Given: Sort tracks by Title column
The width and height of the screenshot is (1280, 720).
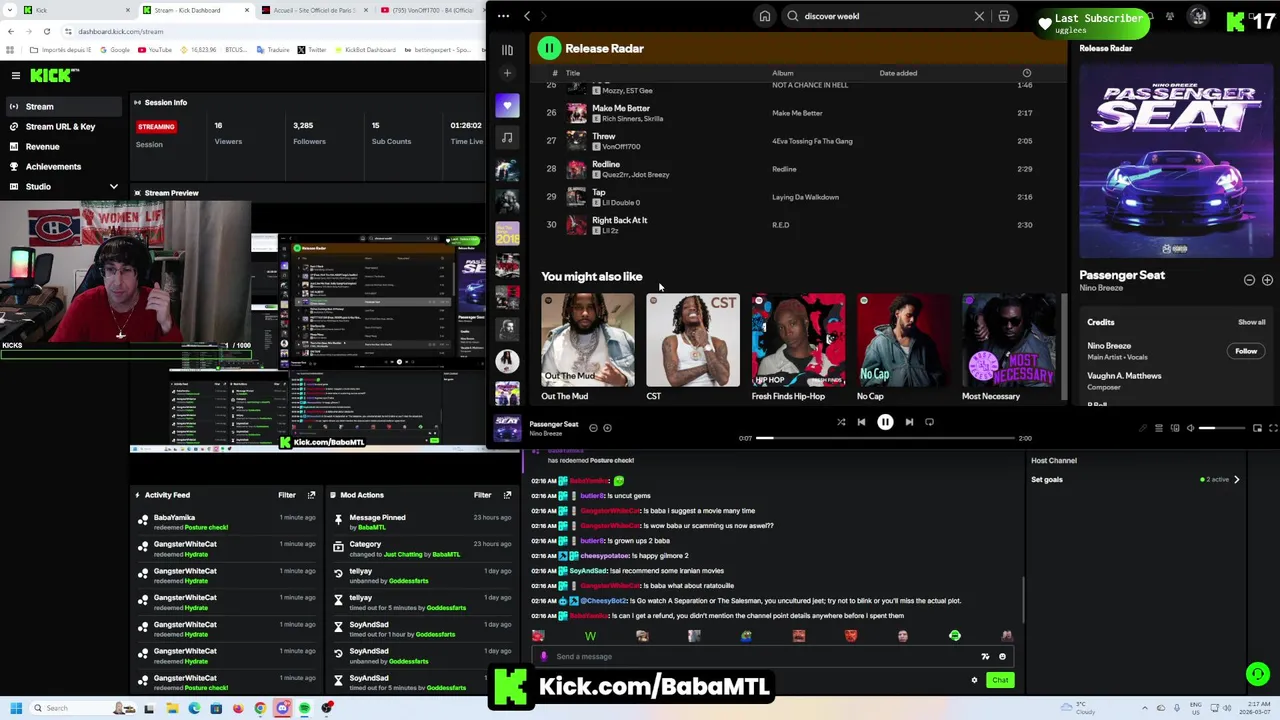Looking at the screenshot, I should 573,73.
